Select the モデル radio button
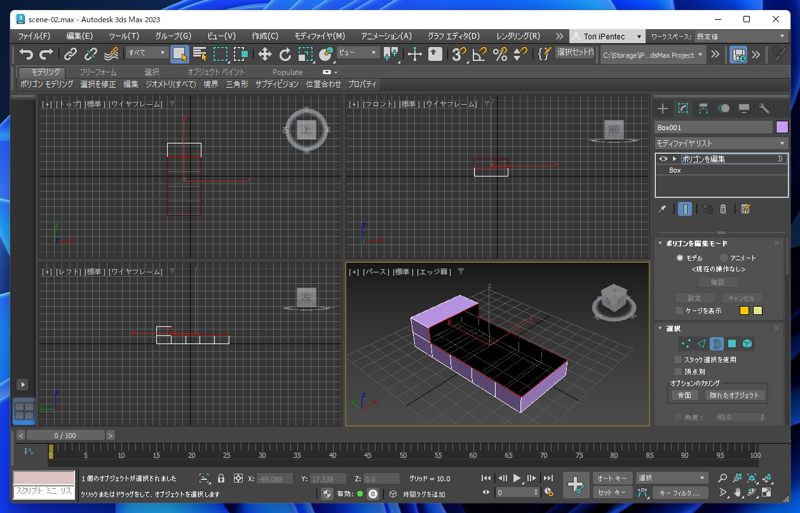800x513 pixels. click(x=680, y=258)
